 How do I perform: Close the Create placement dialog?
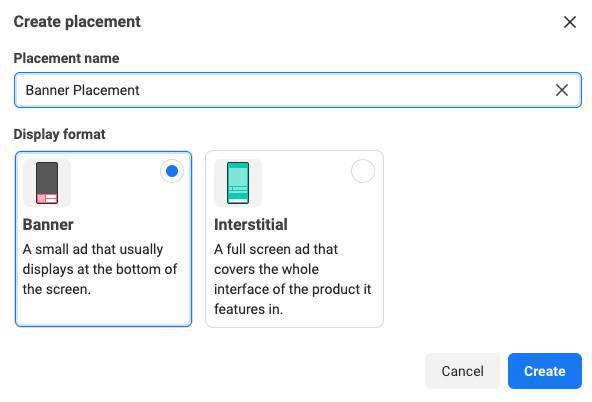(x=570, y=22)
